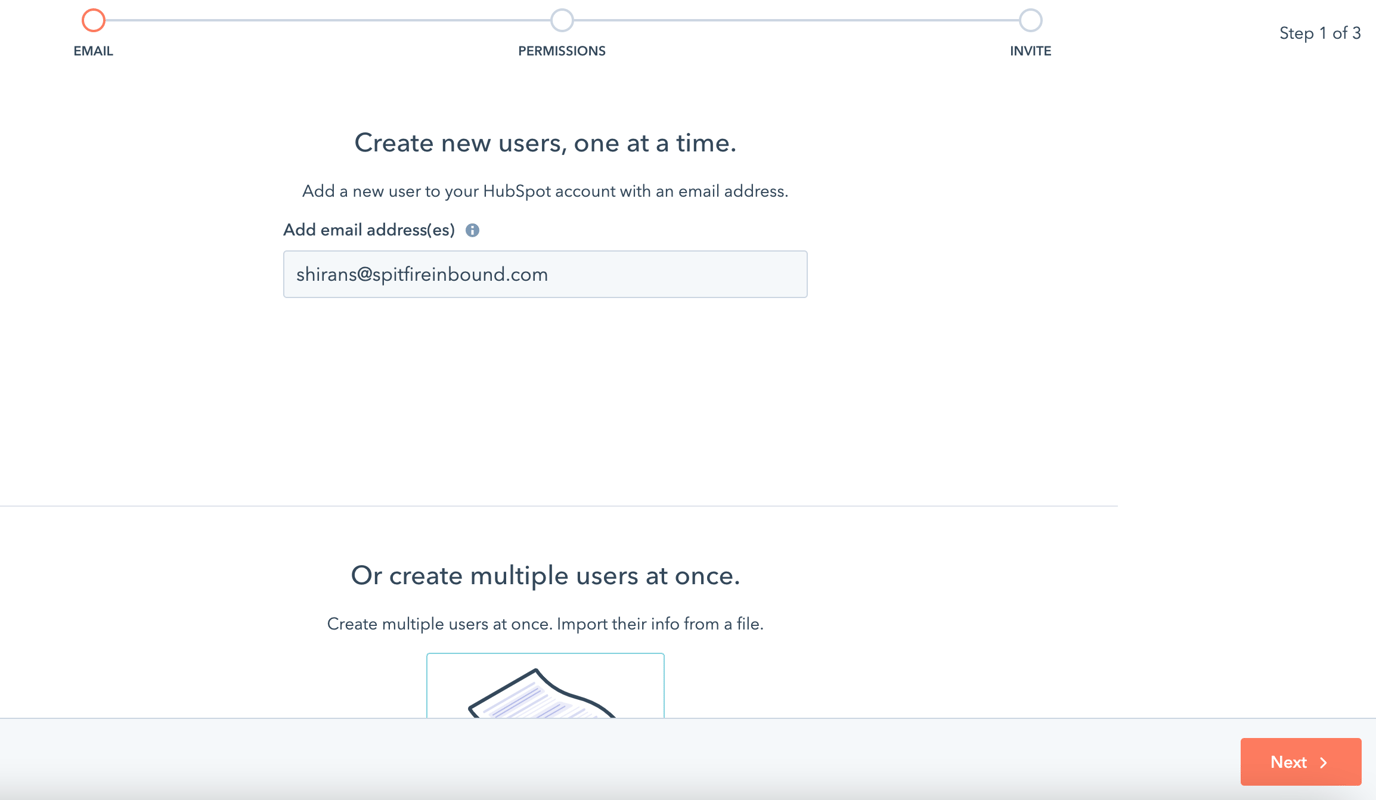This screenshot has height=800, width=1376.
Task: Select the text shirans@spitfireinbound.com in the field
Action: tap(421, 274)
